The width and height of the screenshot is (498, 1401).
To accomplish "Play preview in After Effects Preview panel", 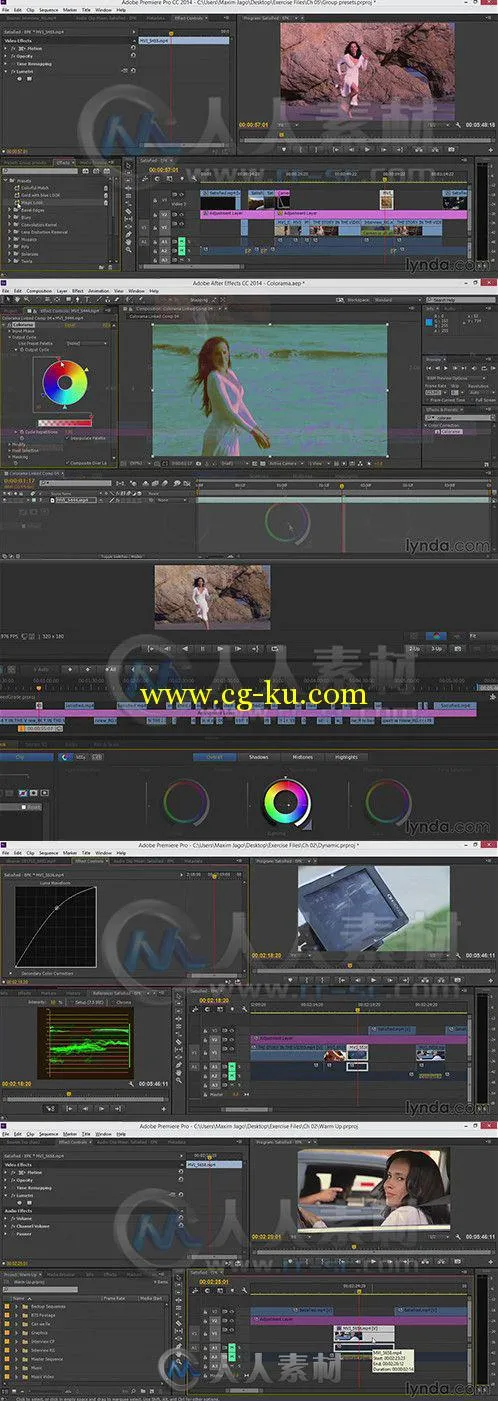I will point(447,366).
